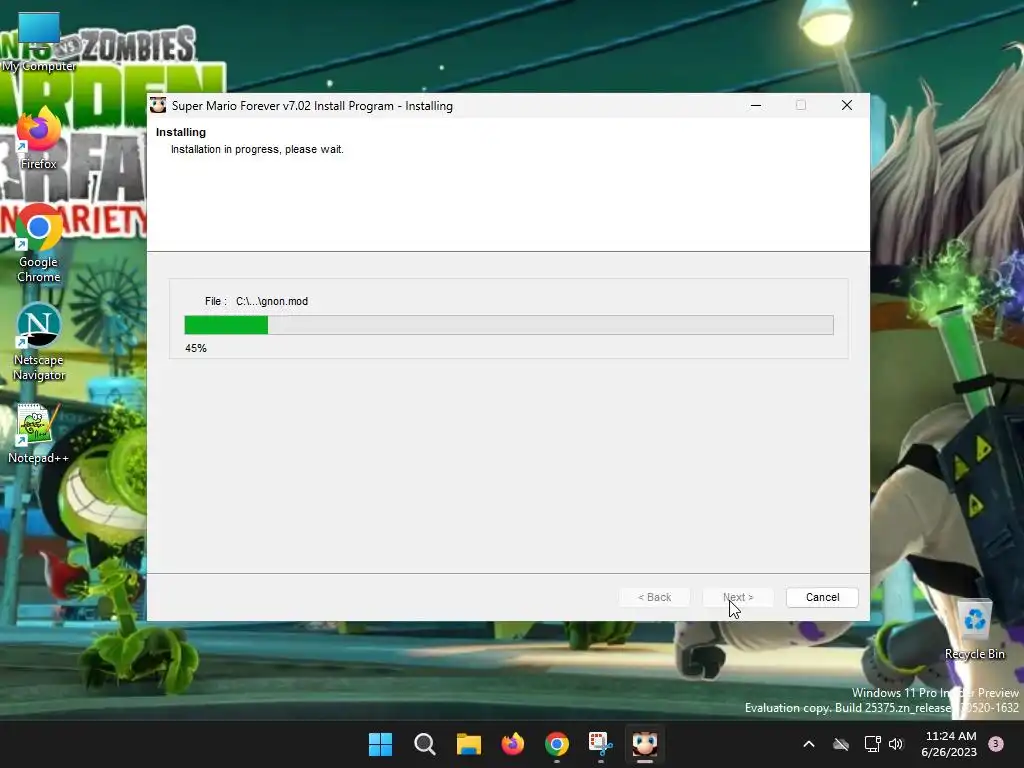Click the 45% progress label

[196, 348]
